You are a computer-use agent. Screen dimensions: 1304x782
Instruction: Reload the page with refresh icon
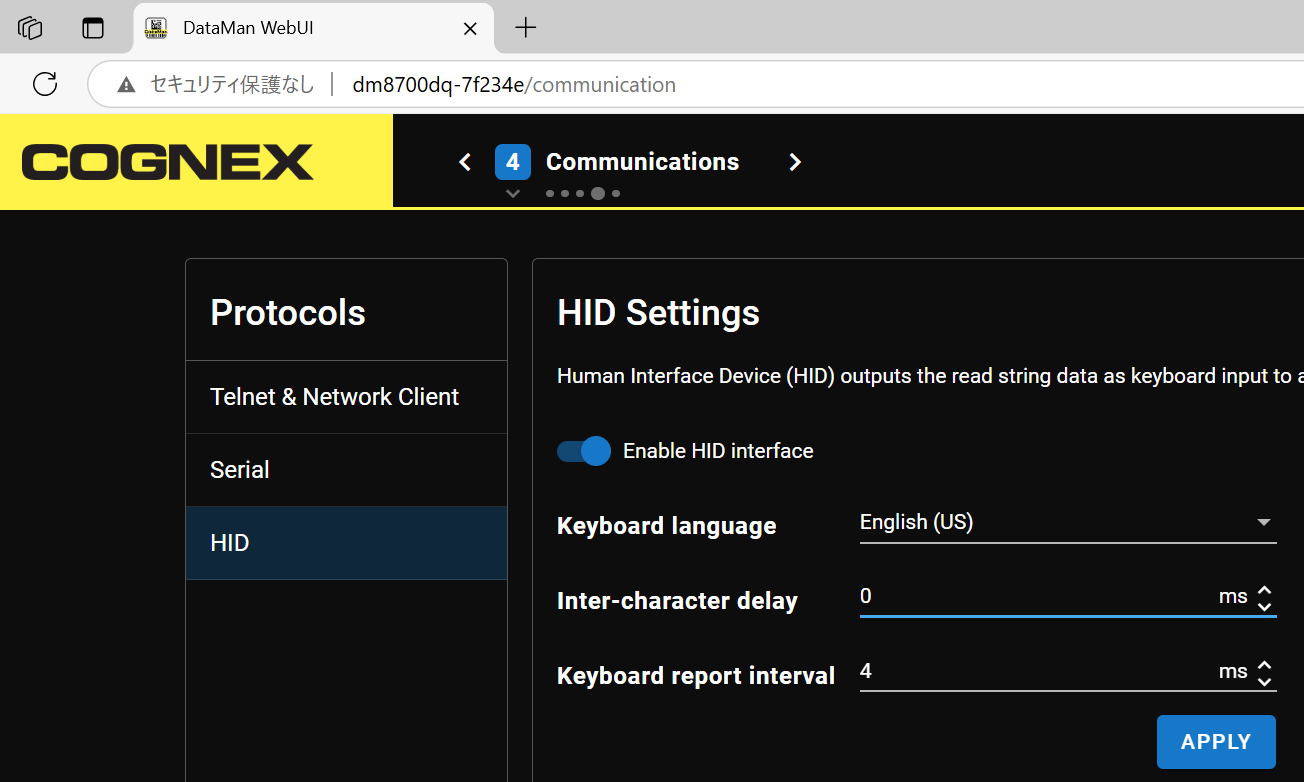[x=45, y=84]
